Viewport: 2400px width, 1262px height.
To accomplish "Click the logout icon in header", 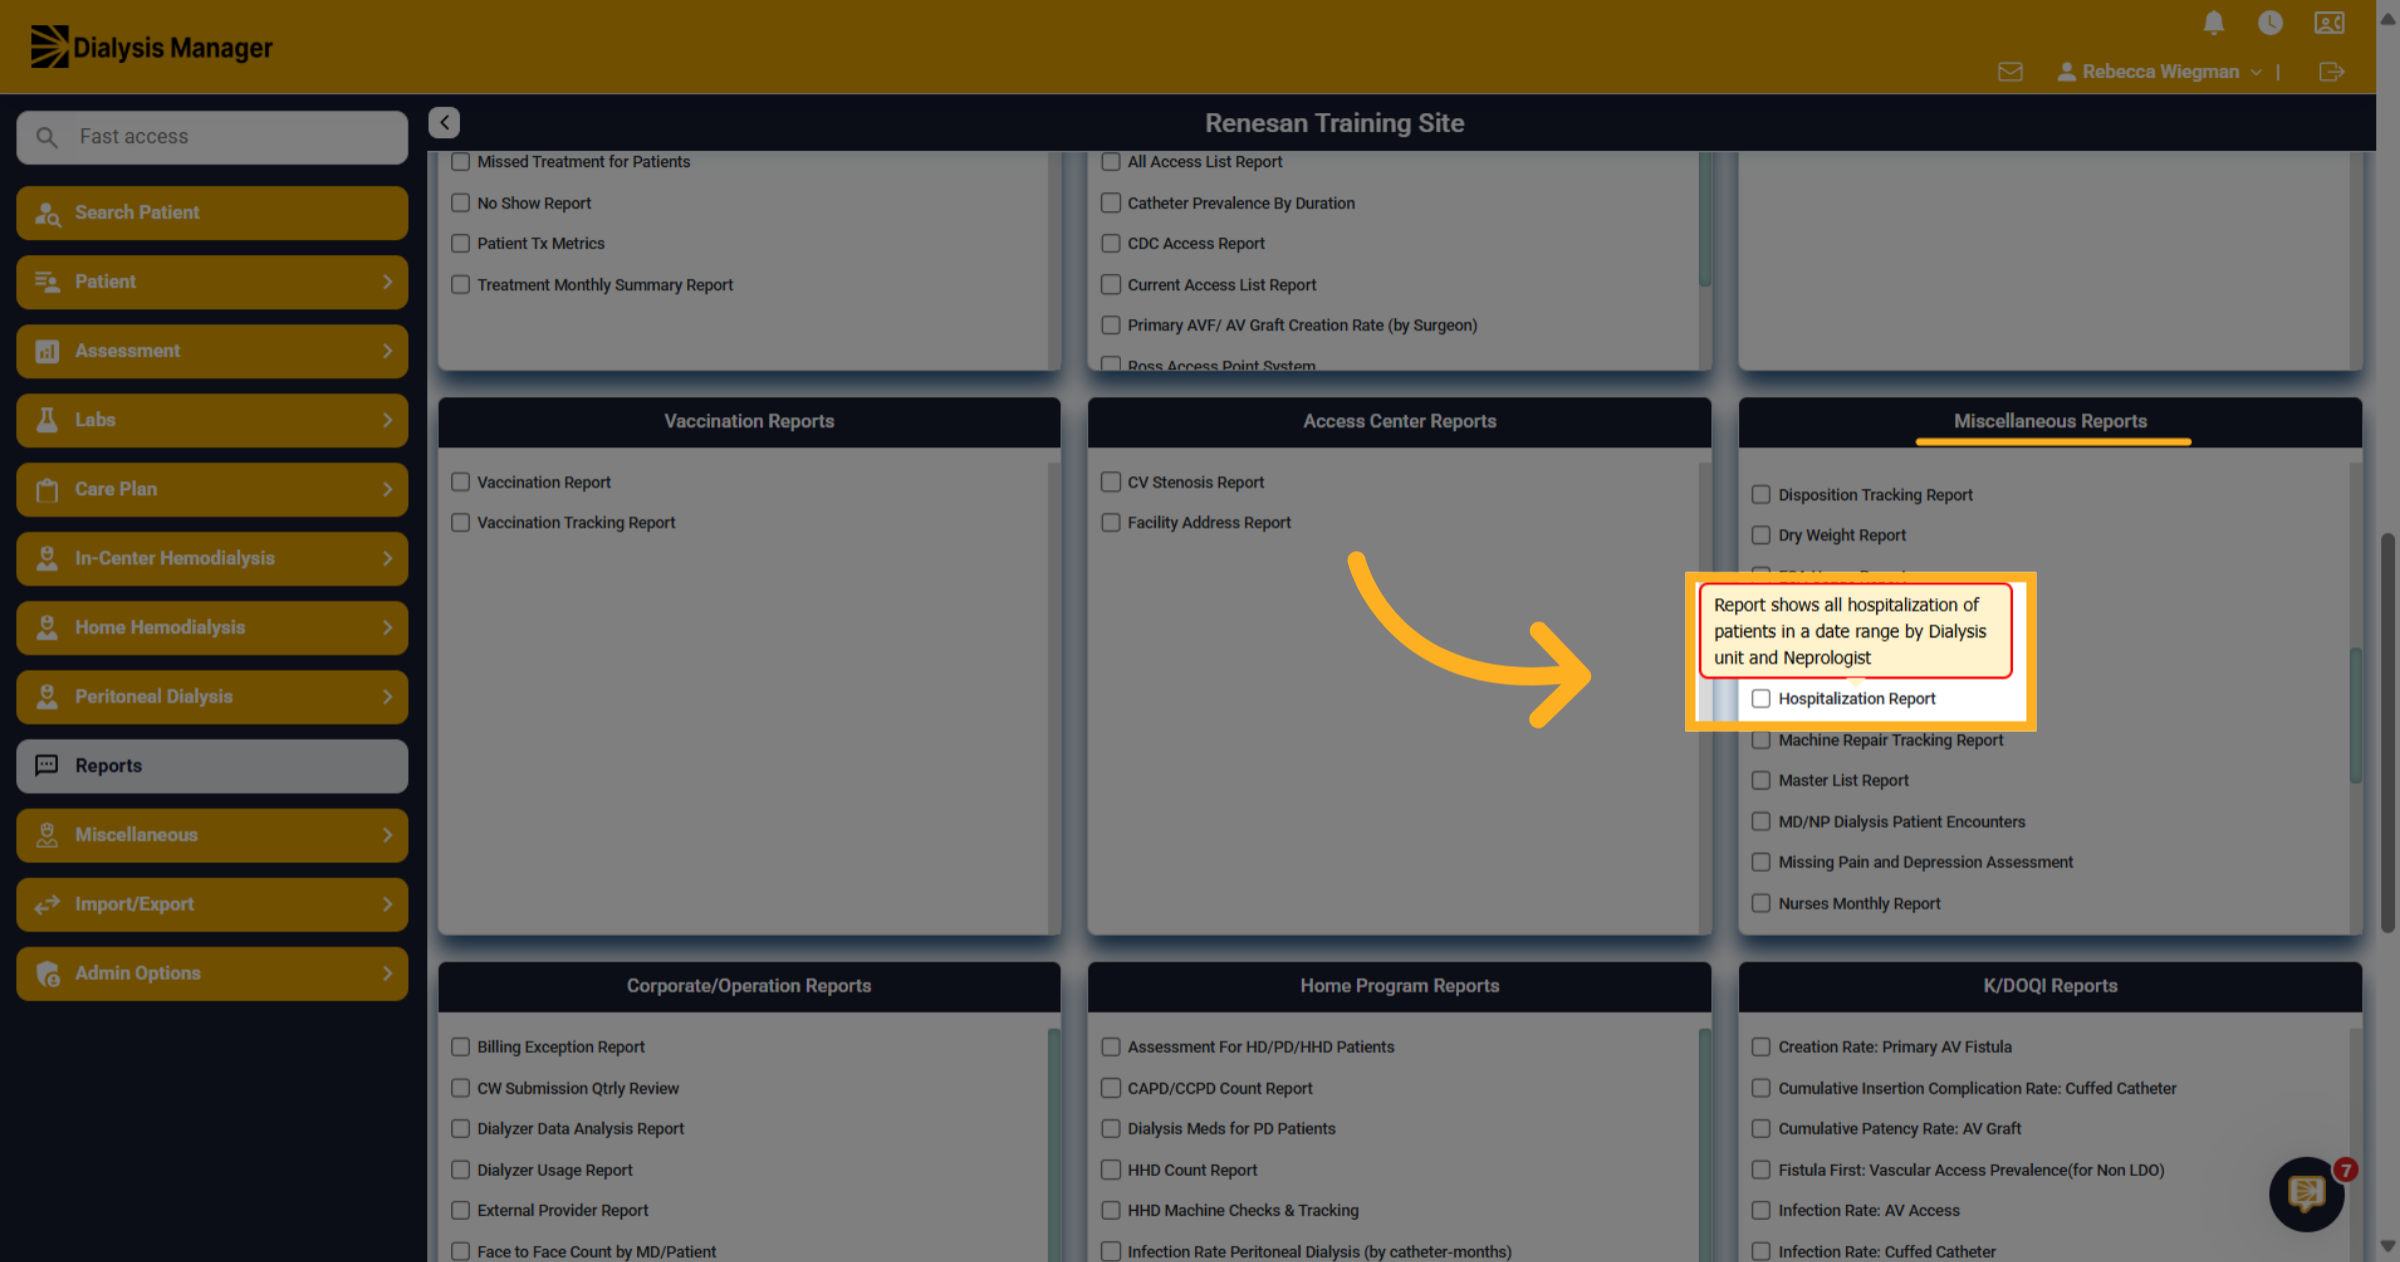I will tap(2331, 72).
